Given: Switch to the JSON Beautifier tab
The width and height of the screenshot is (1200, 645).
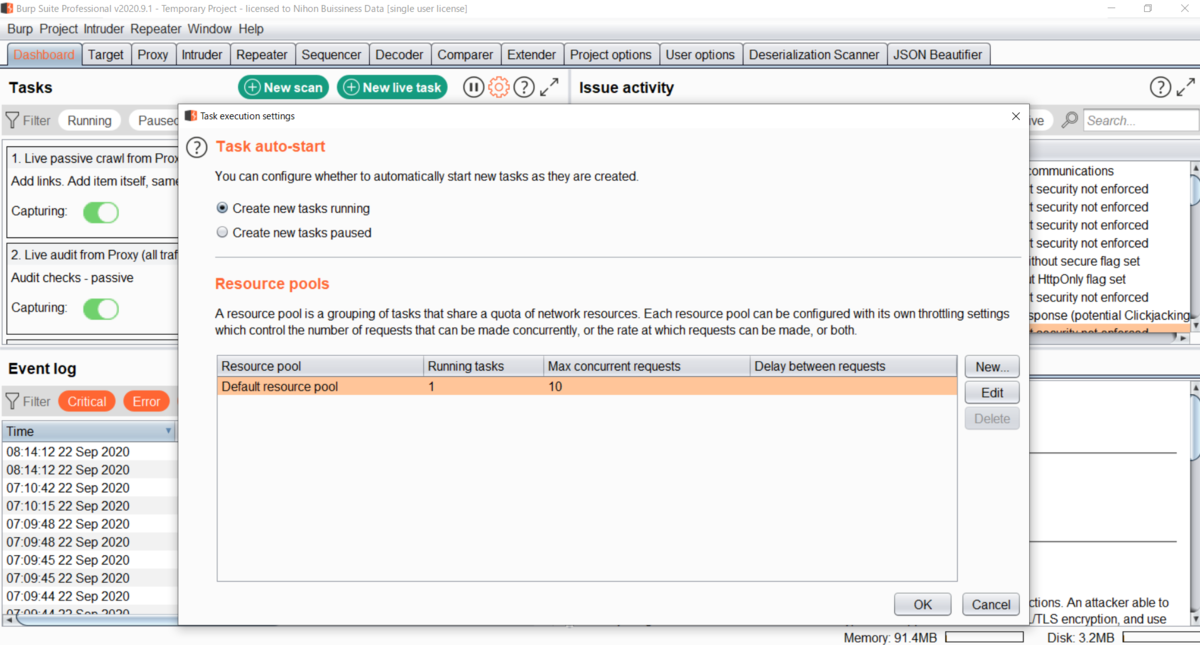Looking at the screenshot, I should click(938, 55).
